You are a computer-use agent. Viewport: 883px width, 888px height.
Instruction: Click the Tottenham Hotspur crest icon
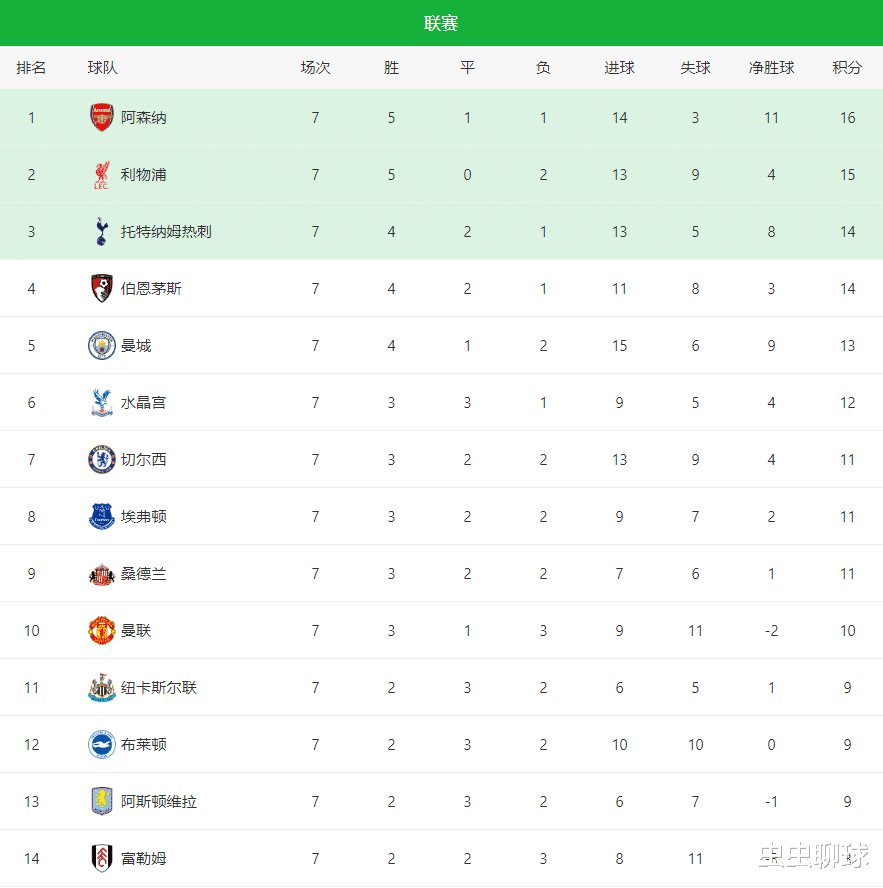(102, 232)
